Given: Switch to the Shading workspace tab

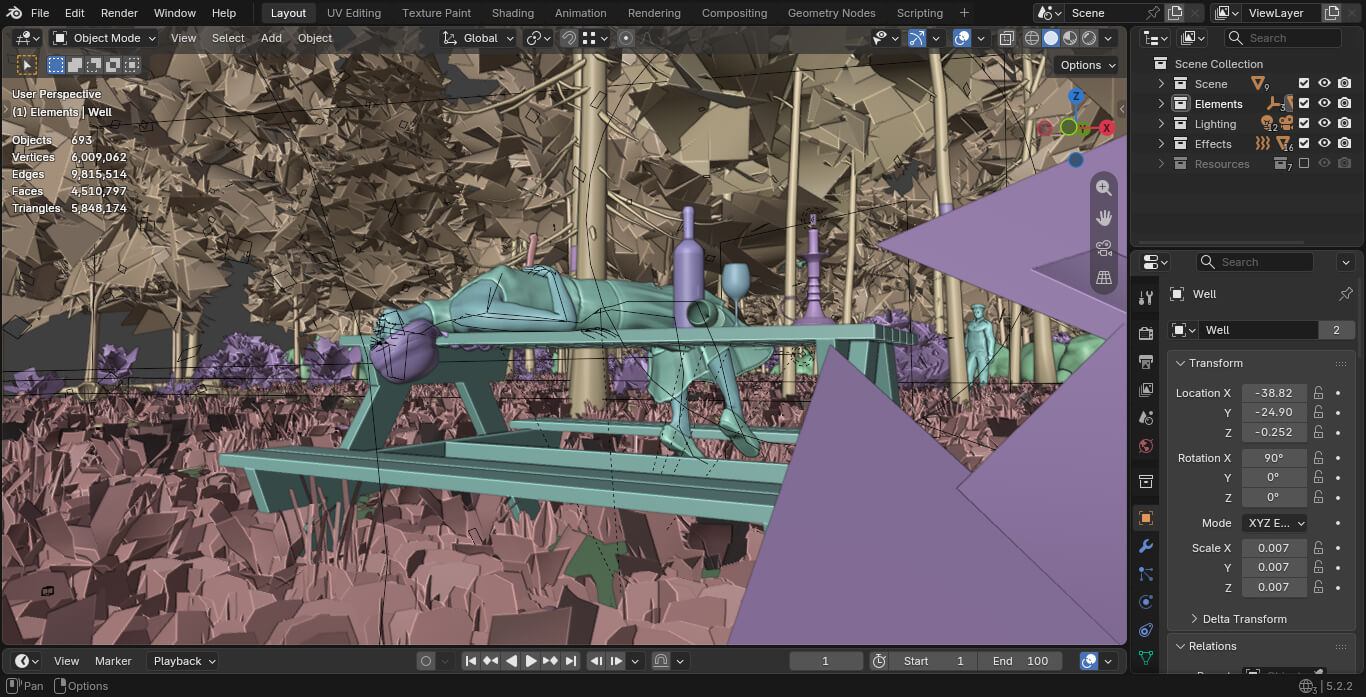Looking at the screenshot, I should click(x=512, y=13).
